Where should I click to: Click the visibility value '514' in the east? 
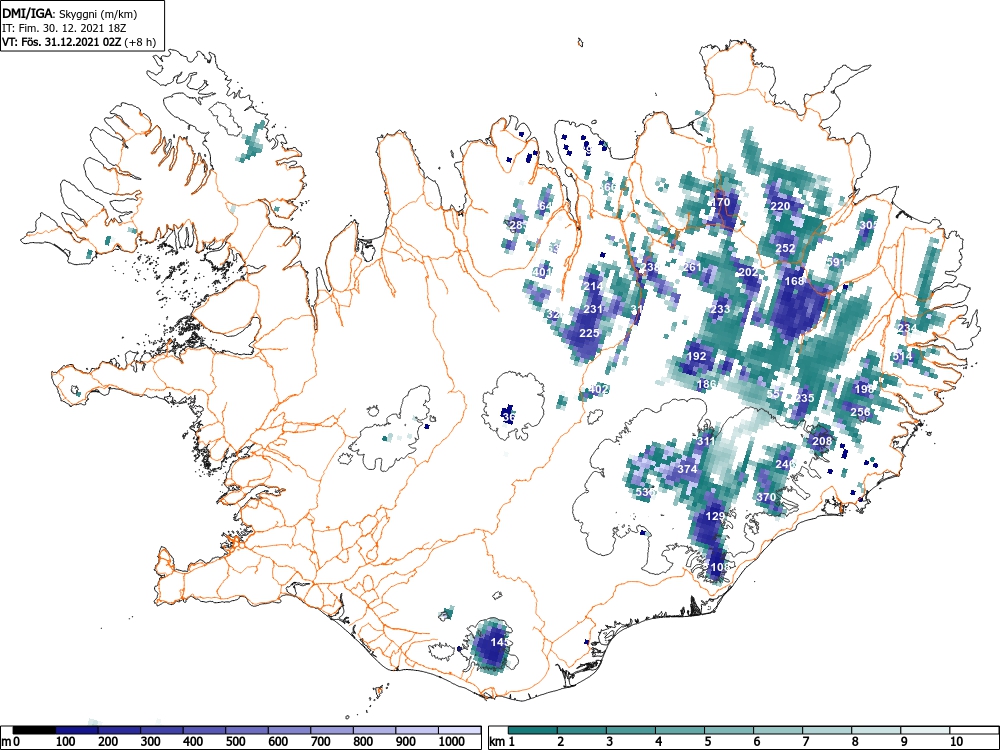point(902,356)
